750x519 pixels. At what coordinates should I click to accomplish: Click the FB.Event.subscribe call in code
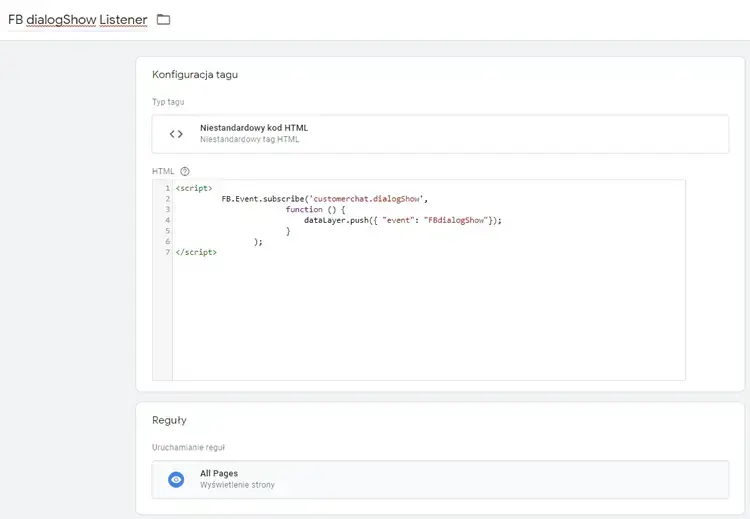(x=267, y=199)
